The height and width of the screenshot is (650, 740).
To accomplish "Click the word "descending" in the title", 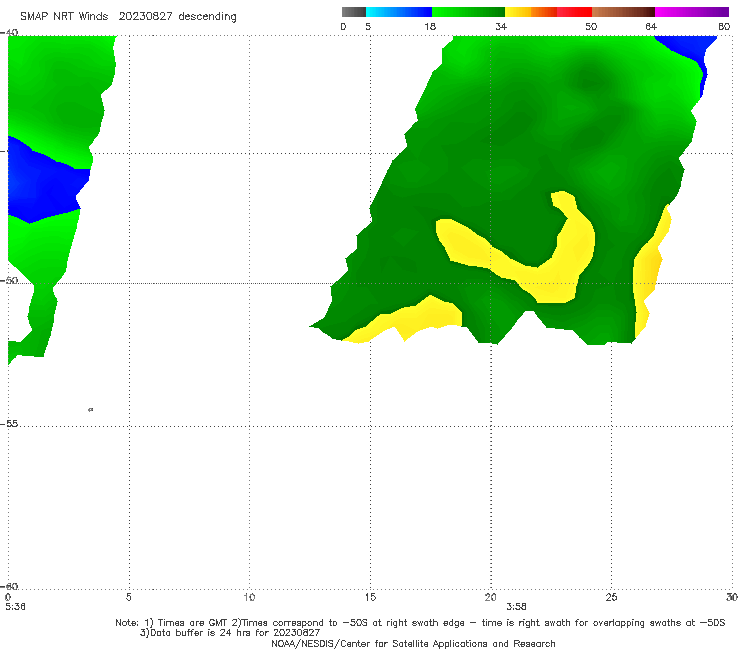I will (x=208, y=17).
